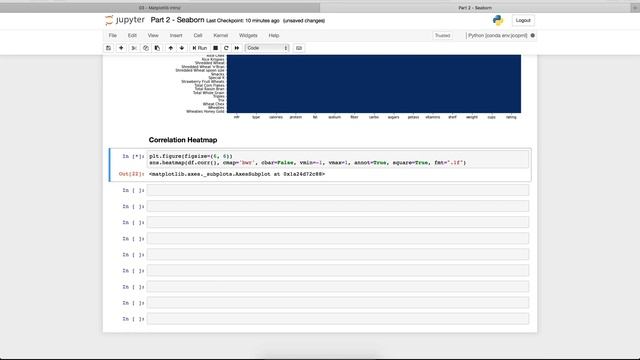The width and height of the screenshot is (640, 360).
Task: Click the dark blue heatmap plot
Action: tap(373, 84)
